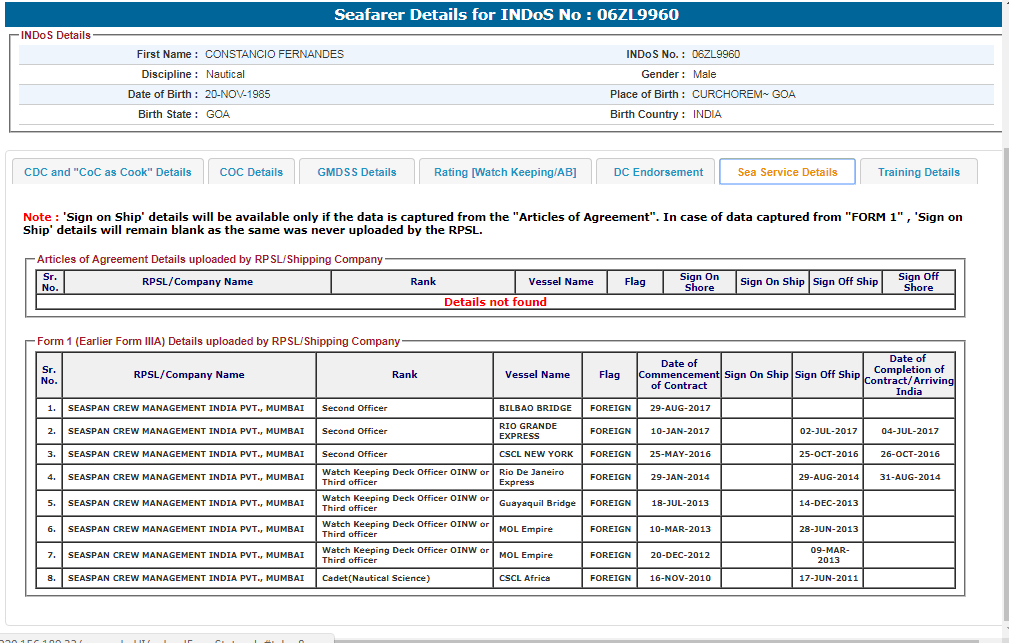Click the BILBAO BRIDGE vessel name cell
The width and height of the screenshot is (1009, 643).
535,408
